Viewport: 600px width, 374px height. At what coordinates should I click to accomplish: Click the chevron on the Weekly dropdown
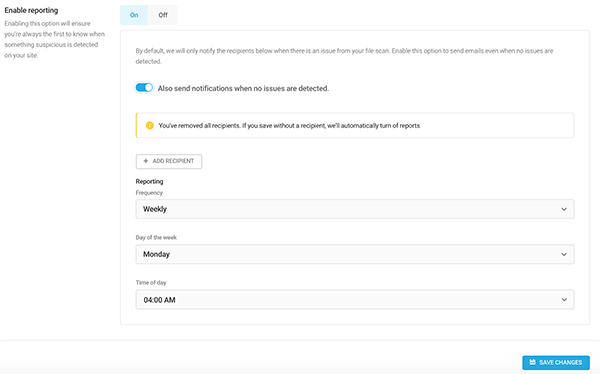(x=564, y=209)
